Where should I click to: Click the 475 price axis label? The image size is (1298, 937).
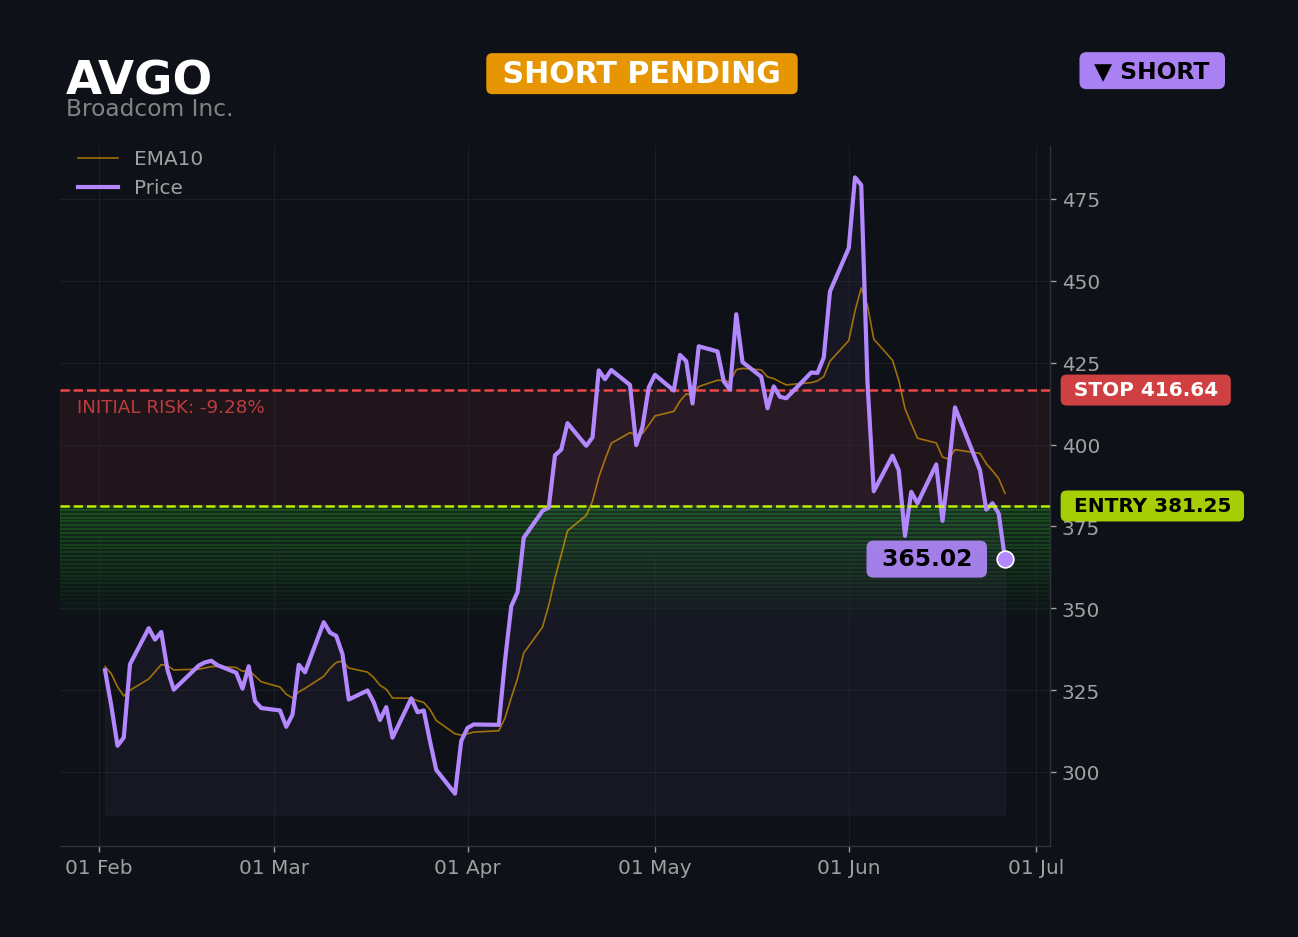[x=1080, y=200]
